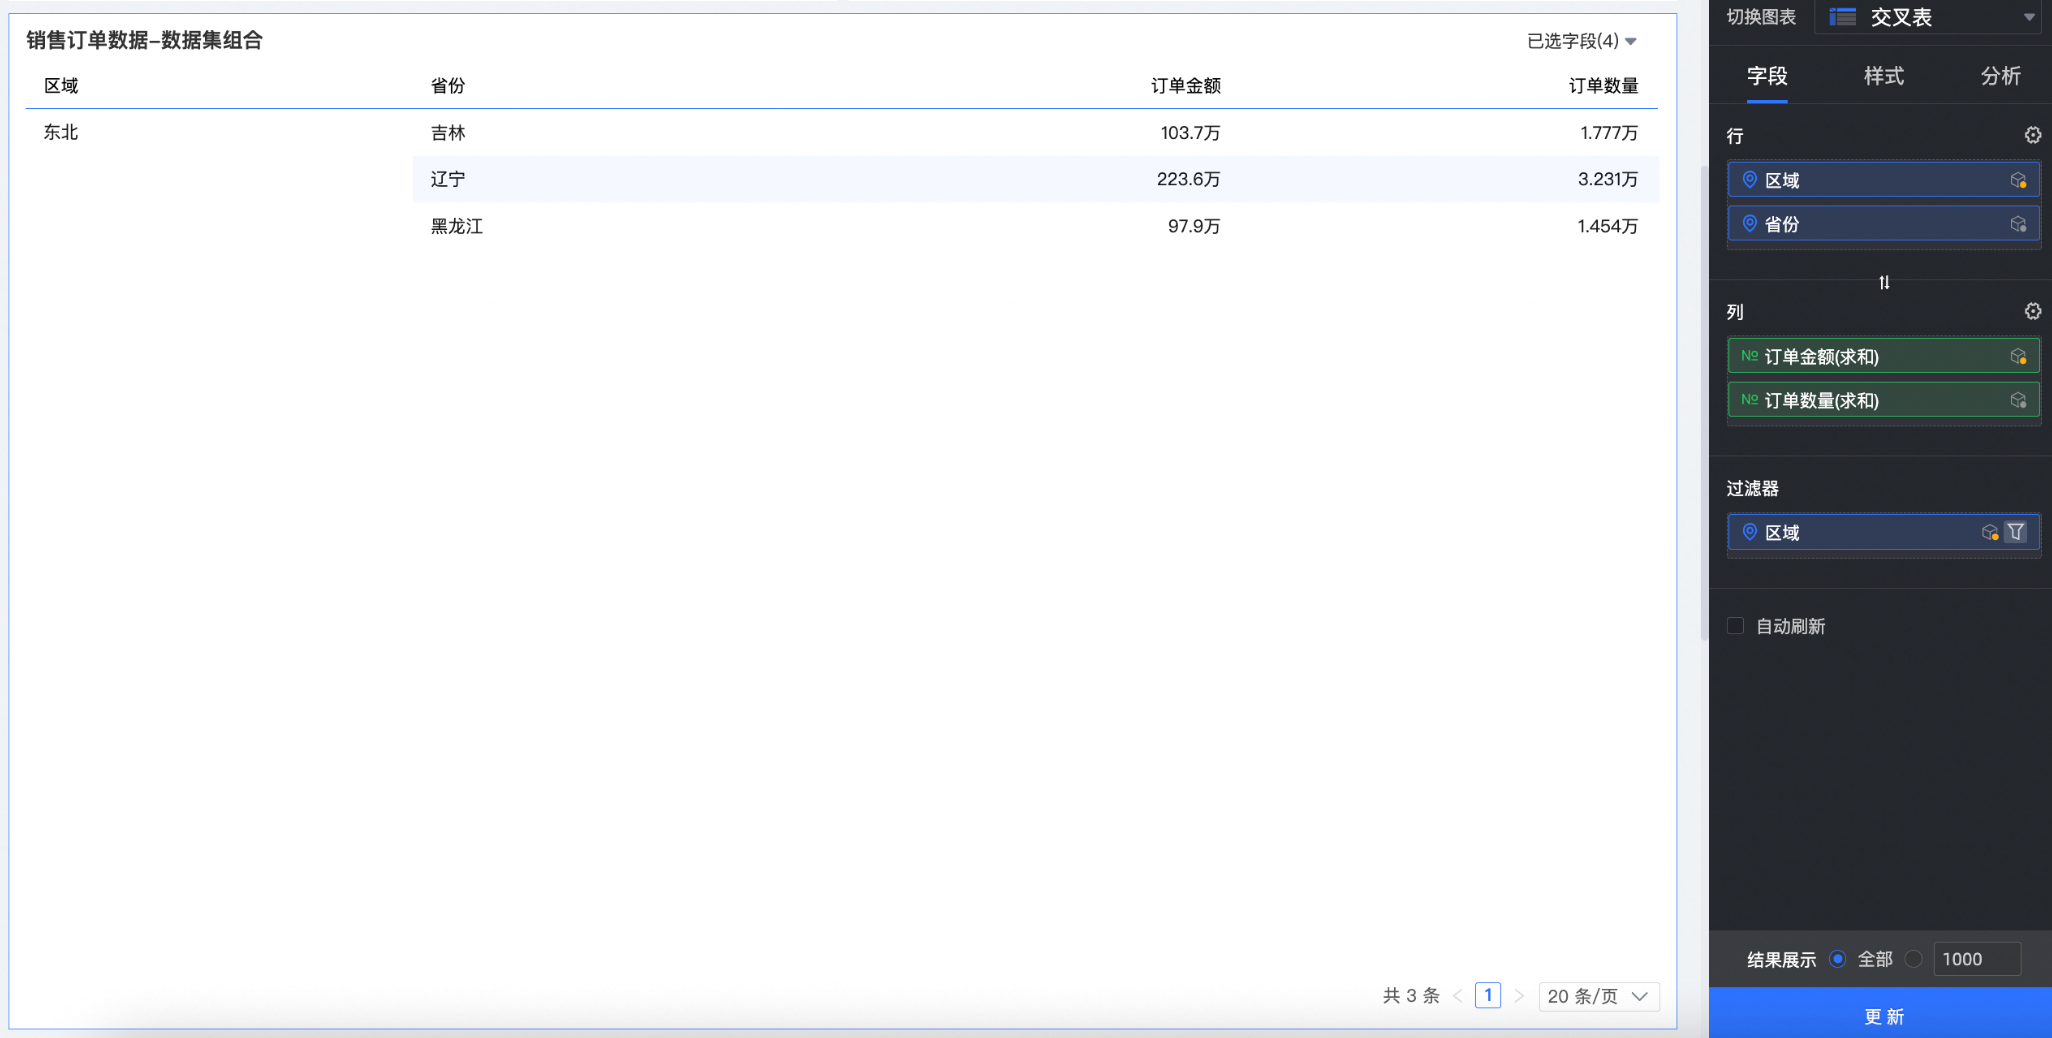Select 吉林 province cell
Image resolution: width=2052 pixels, height=1038 pixels.
point(448,132)
